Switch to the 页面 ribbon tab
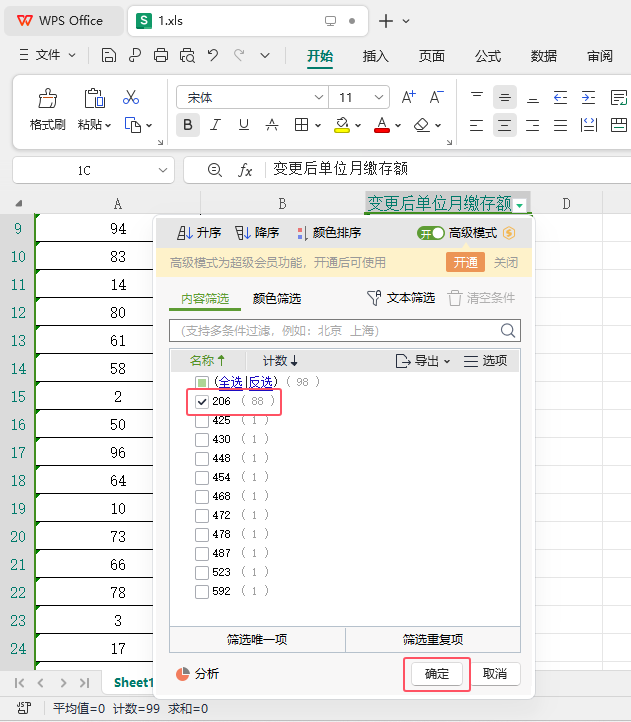 432,56
